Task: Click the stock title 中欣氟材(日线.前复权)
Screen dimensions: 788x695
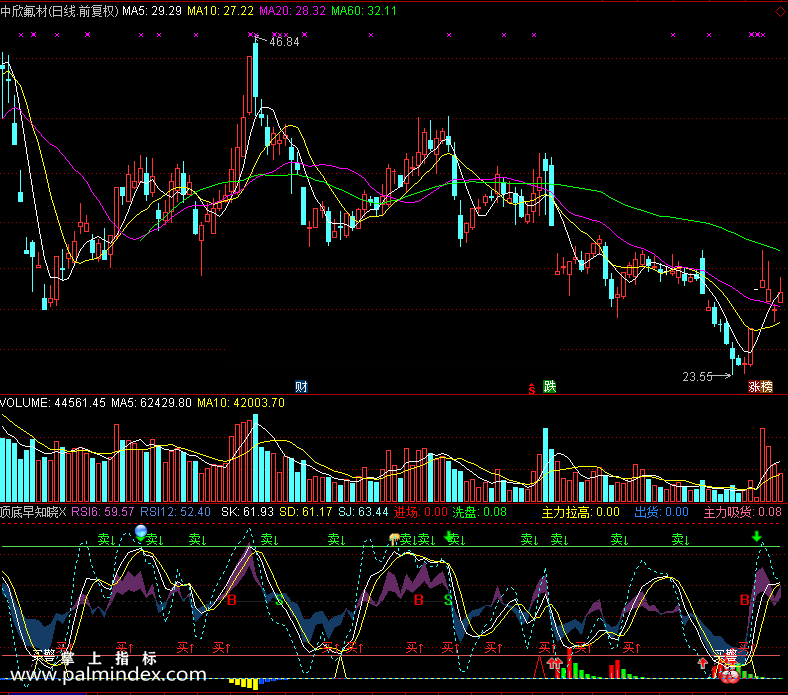Action: pos(59,11)
